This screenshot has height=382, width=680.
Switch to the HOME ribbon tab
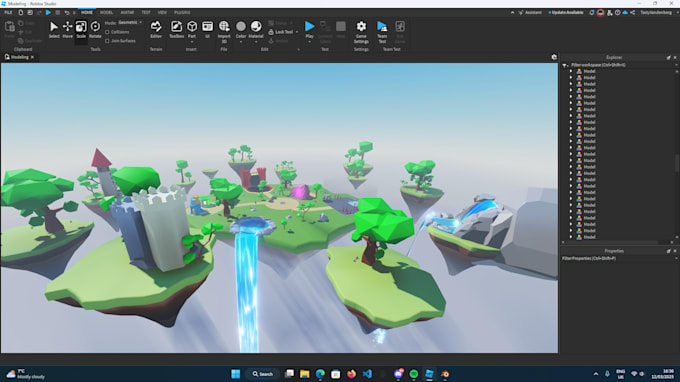coord(87,13)
